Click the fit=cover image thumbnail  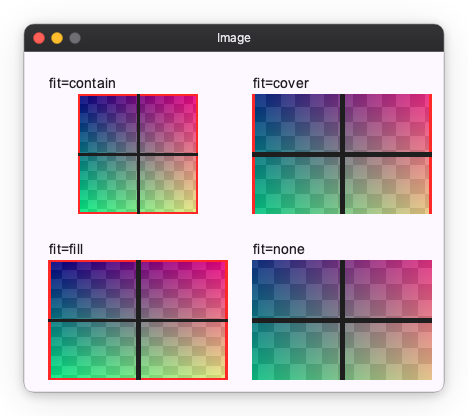342,154
